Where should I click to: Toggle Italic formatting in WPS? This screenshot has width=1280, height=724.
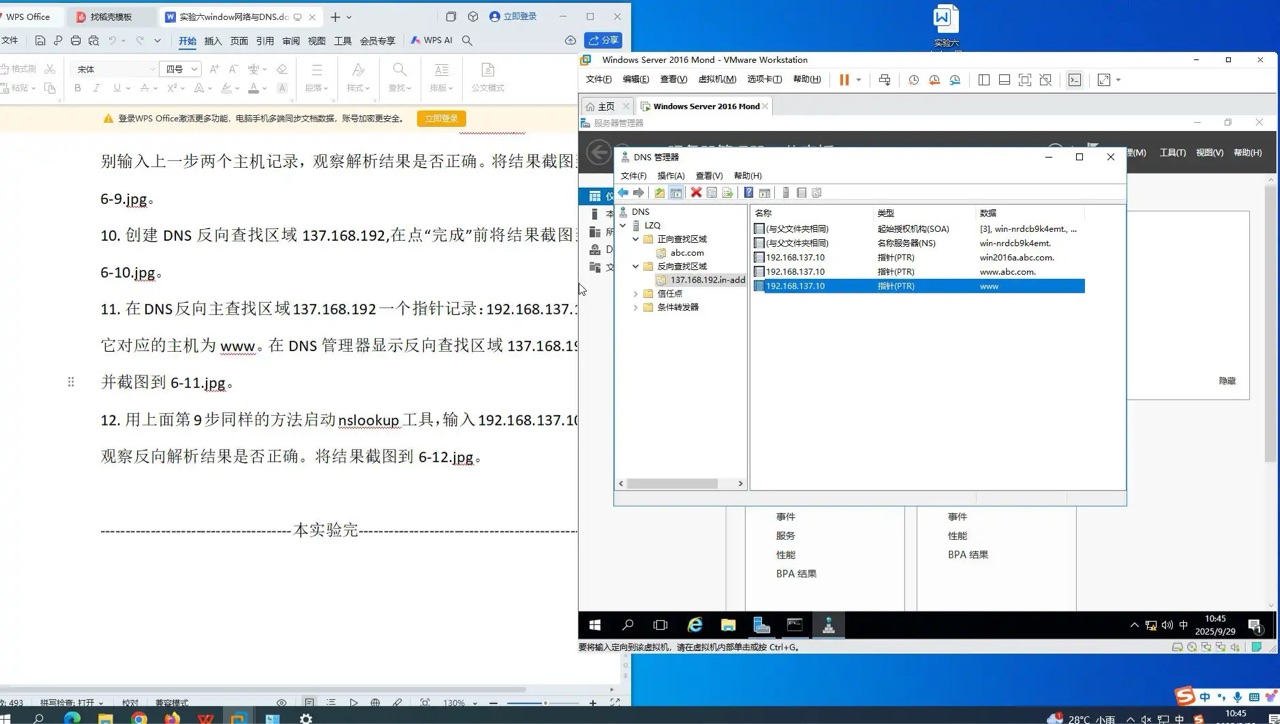click(96, 88)
